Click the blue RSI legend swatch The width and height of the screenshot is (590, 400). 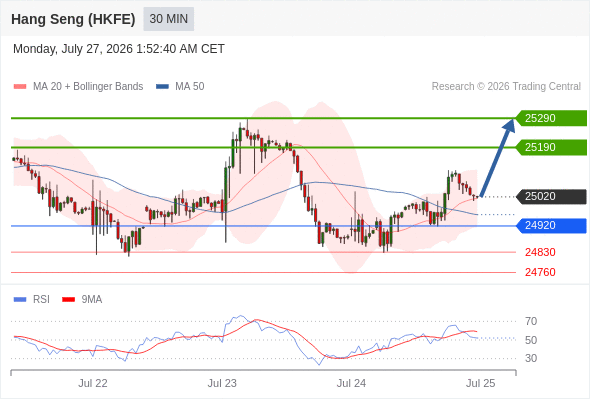[x=20, y=300]
